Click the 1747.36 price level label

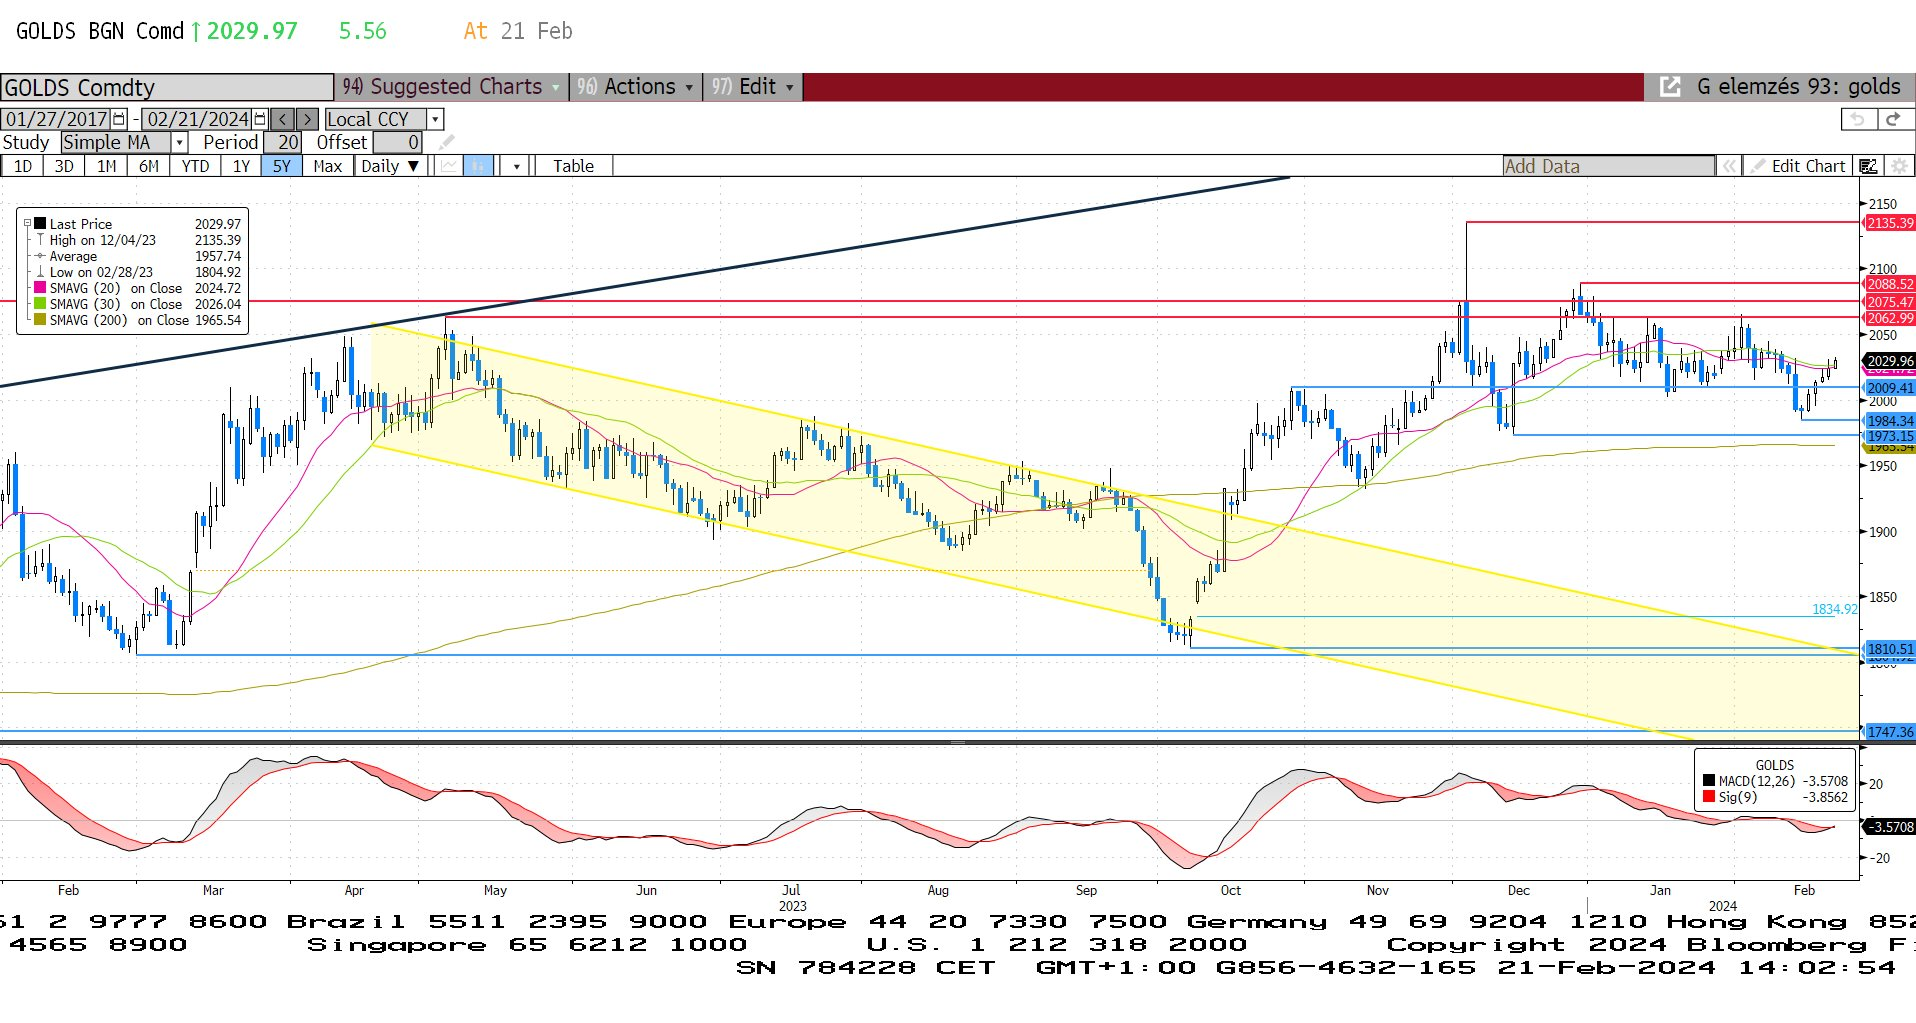[1890, 732]
